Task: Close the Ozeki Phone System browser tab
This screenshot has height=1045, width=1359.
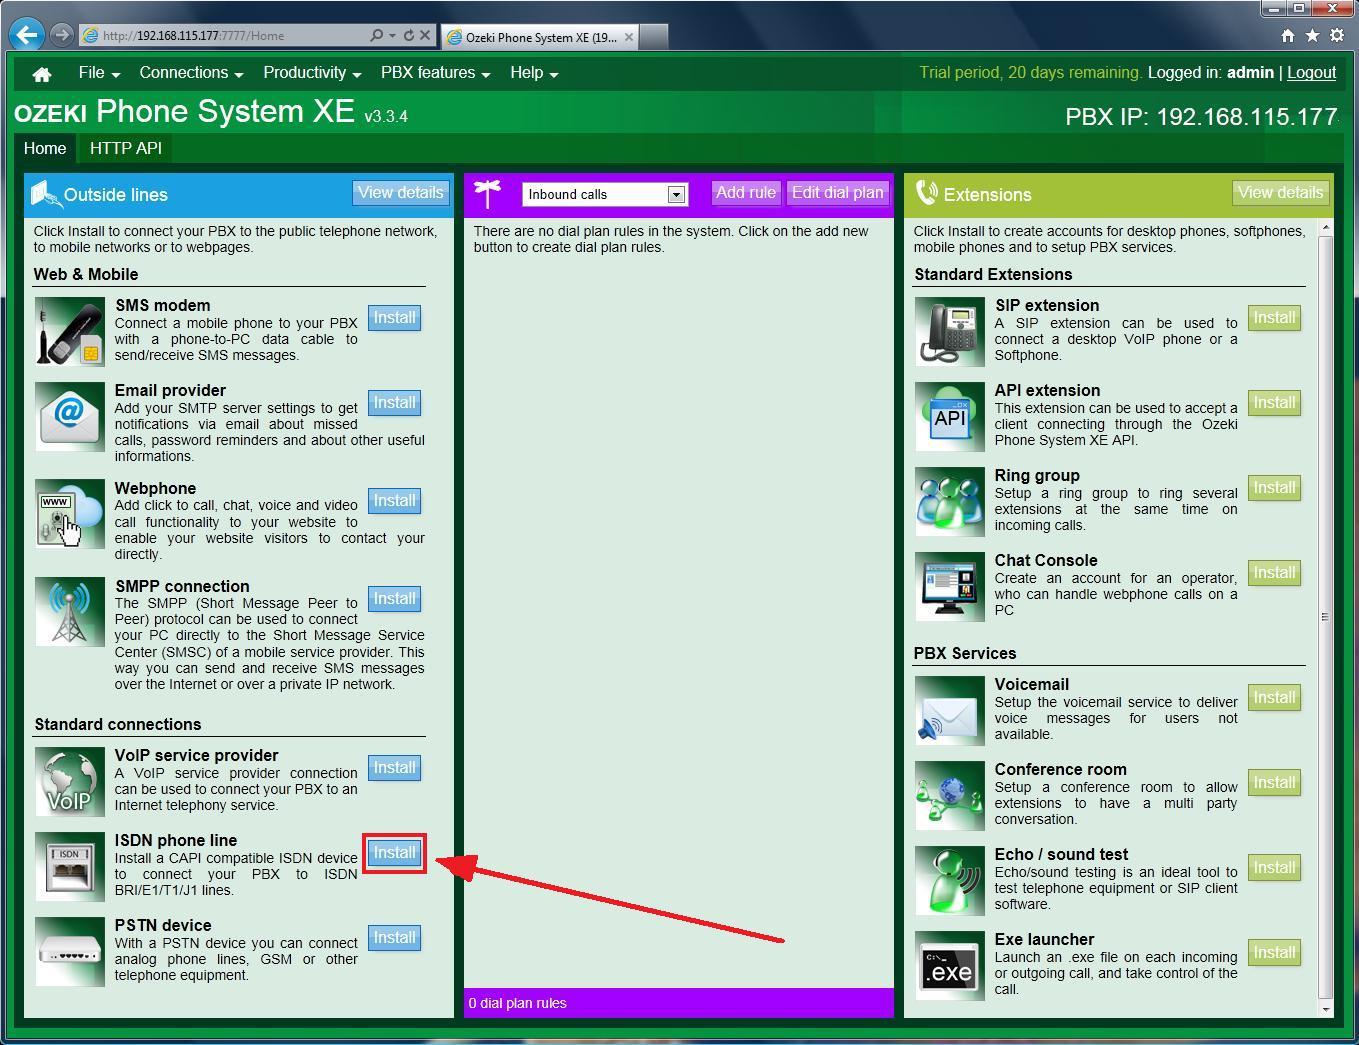Action: click(x=629, y=37)
